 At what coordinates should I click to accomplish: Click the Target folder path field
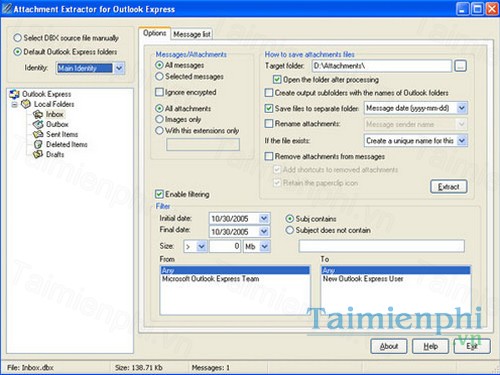[382, 66]
